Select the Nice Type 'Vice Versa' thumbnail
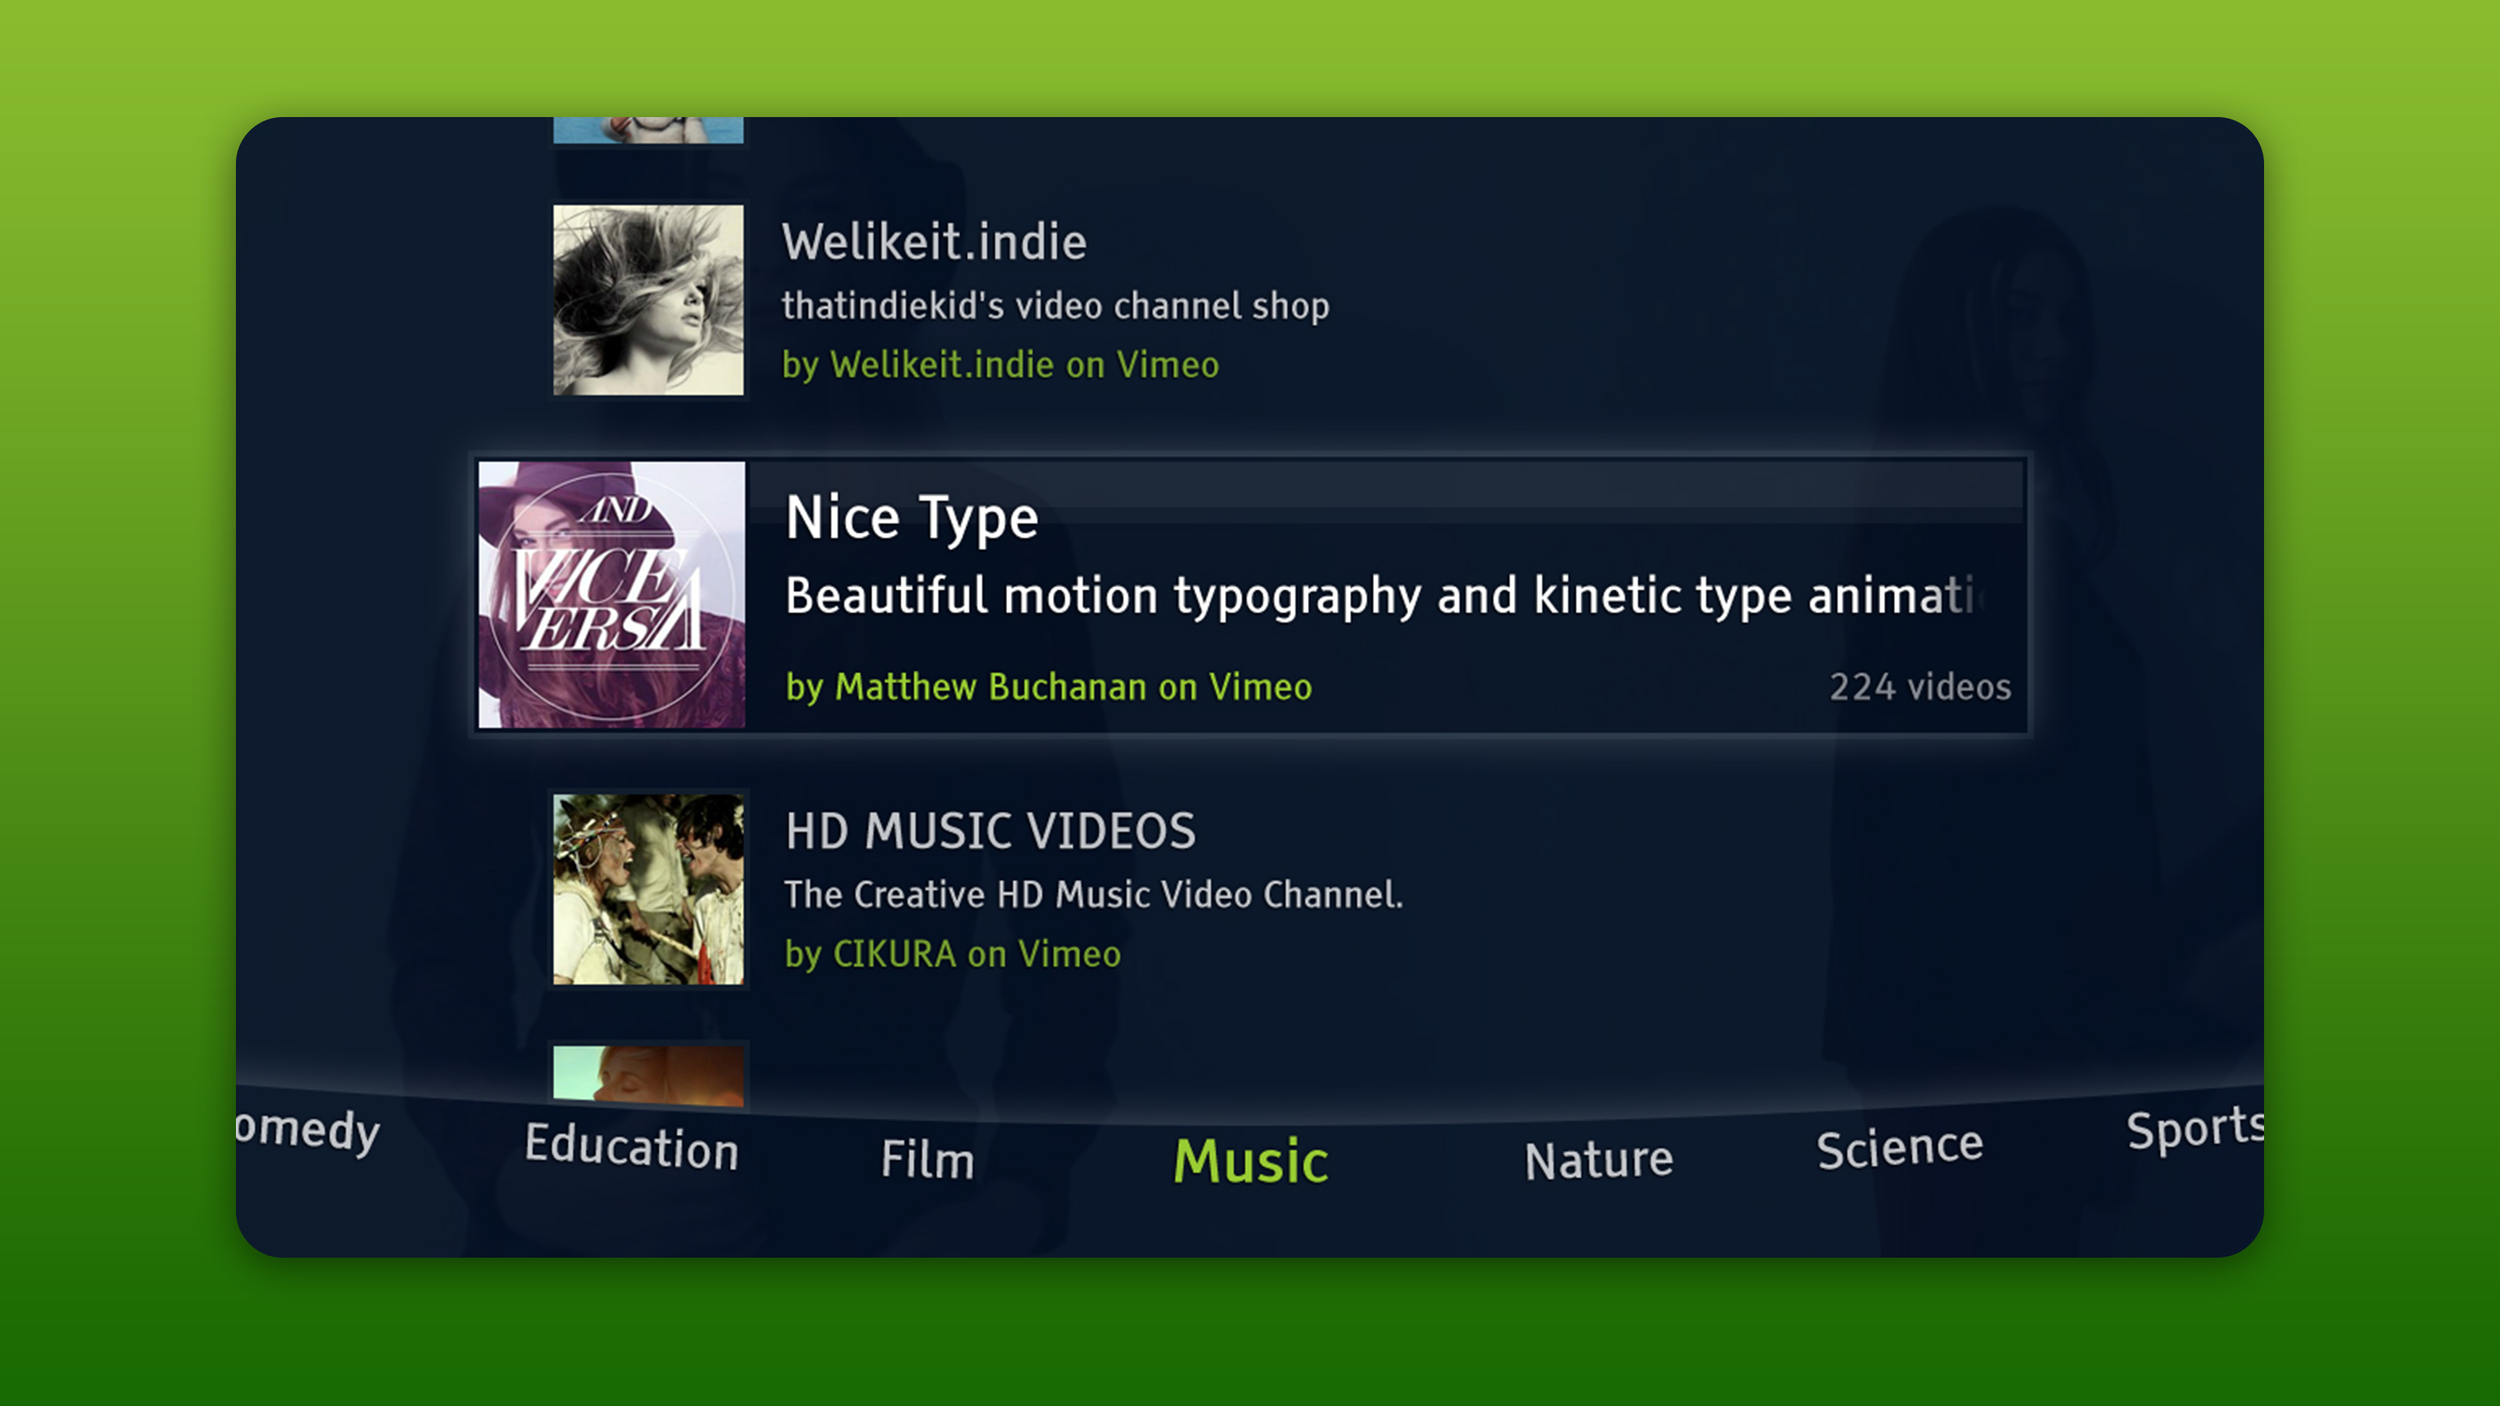The width and height of the screenshot is (2500, 1406). [611, 594]
